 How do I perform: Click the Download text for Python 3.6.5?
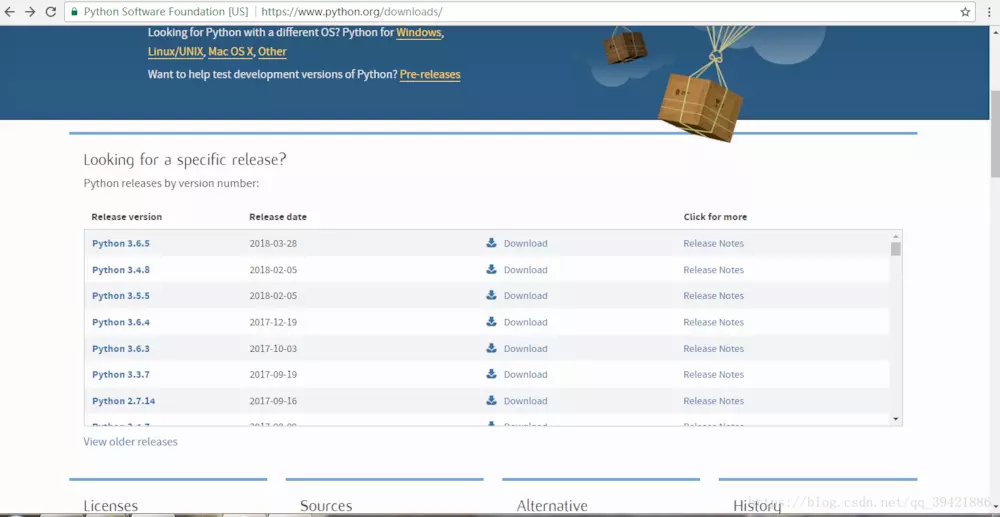coord(526,244)
